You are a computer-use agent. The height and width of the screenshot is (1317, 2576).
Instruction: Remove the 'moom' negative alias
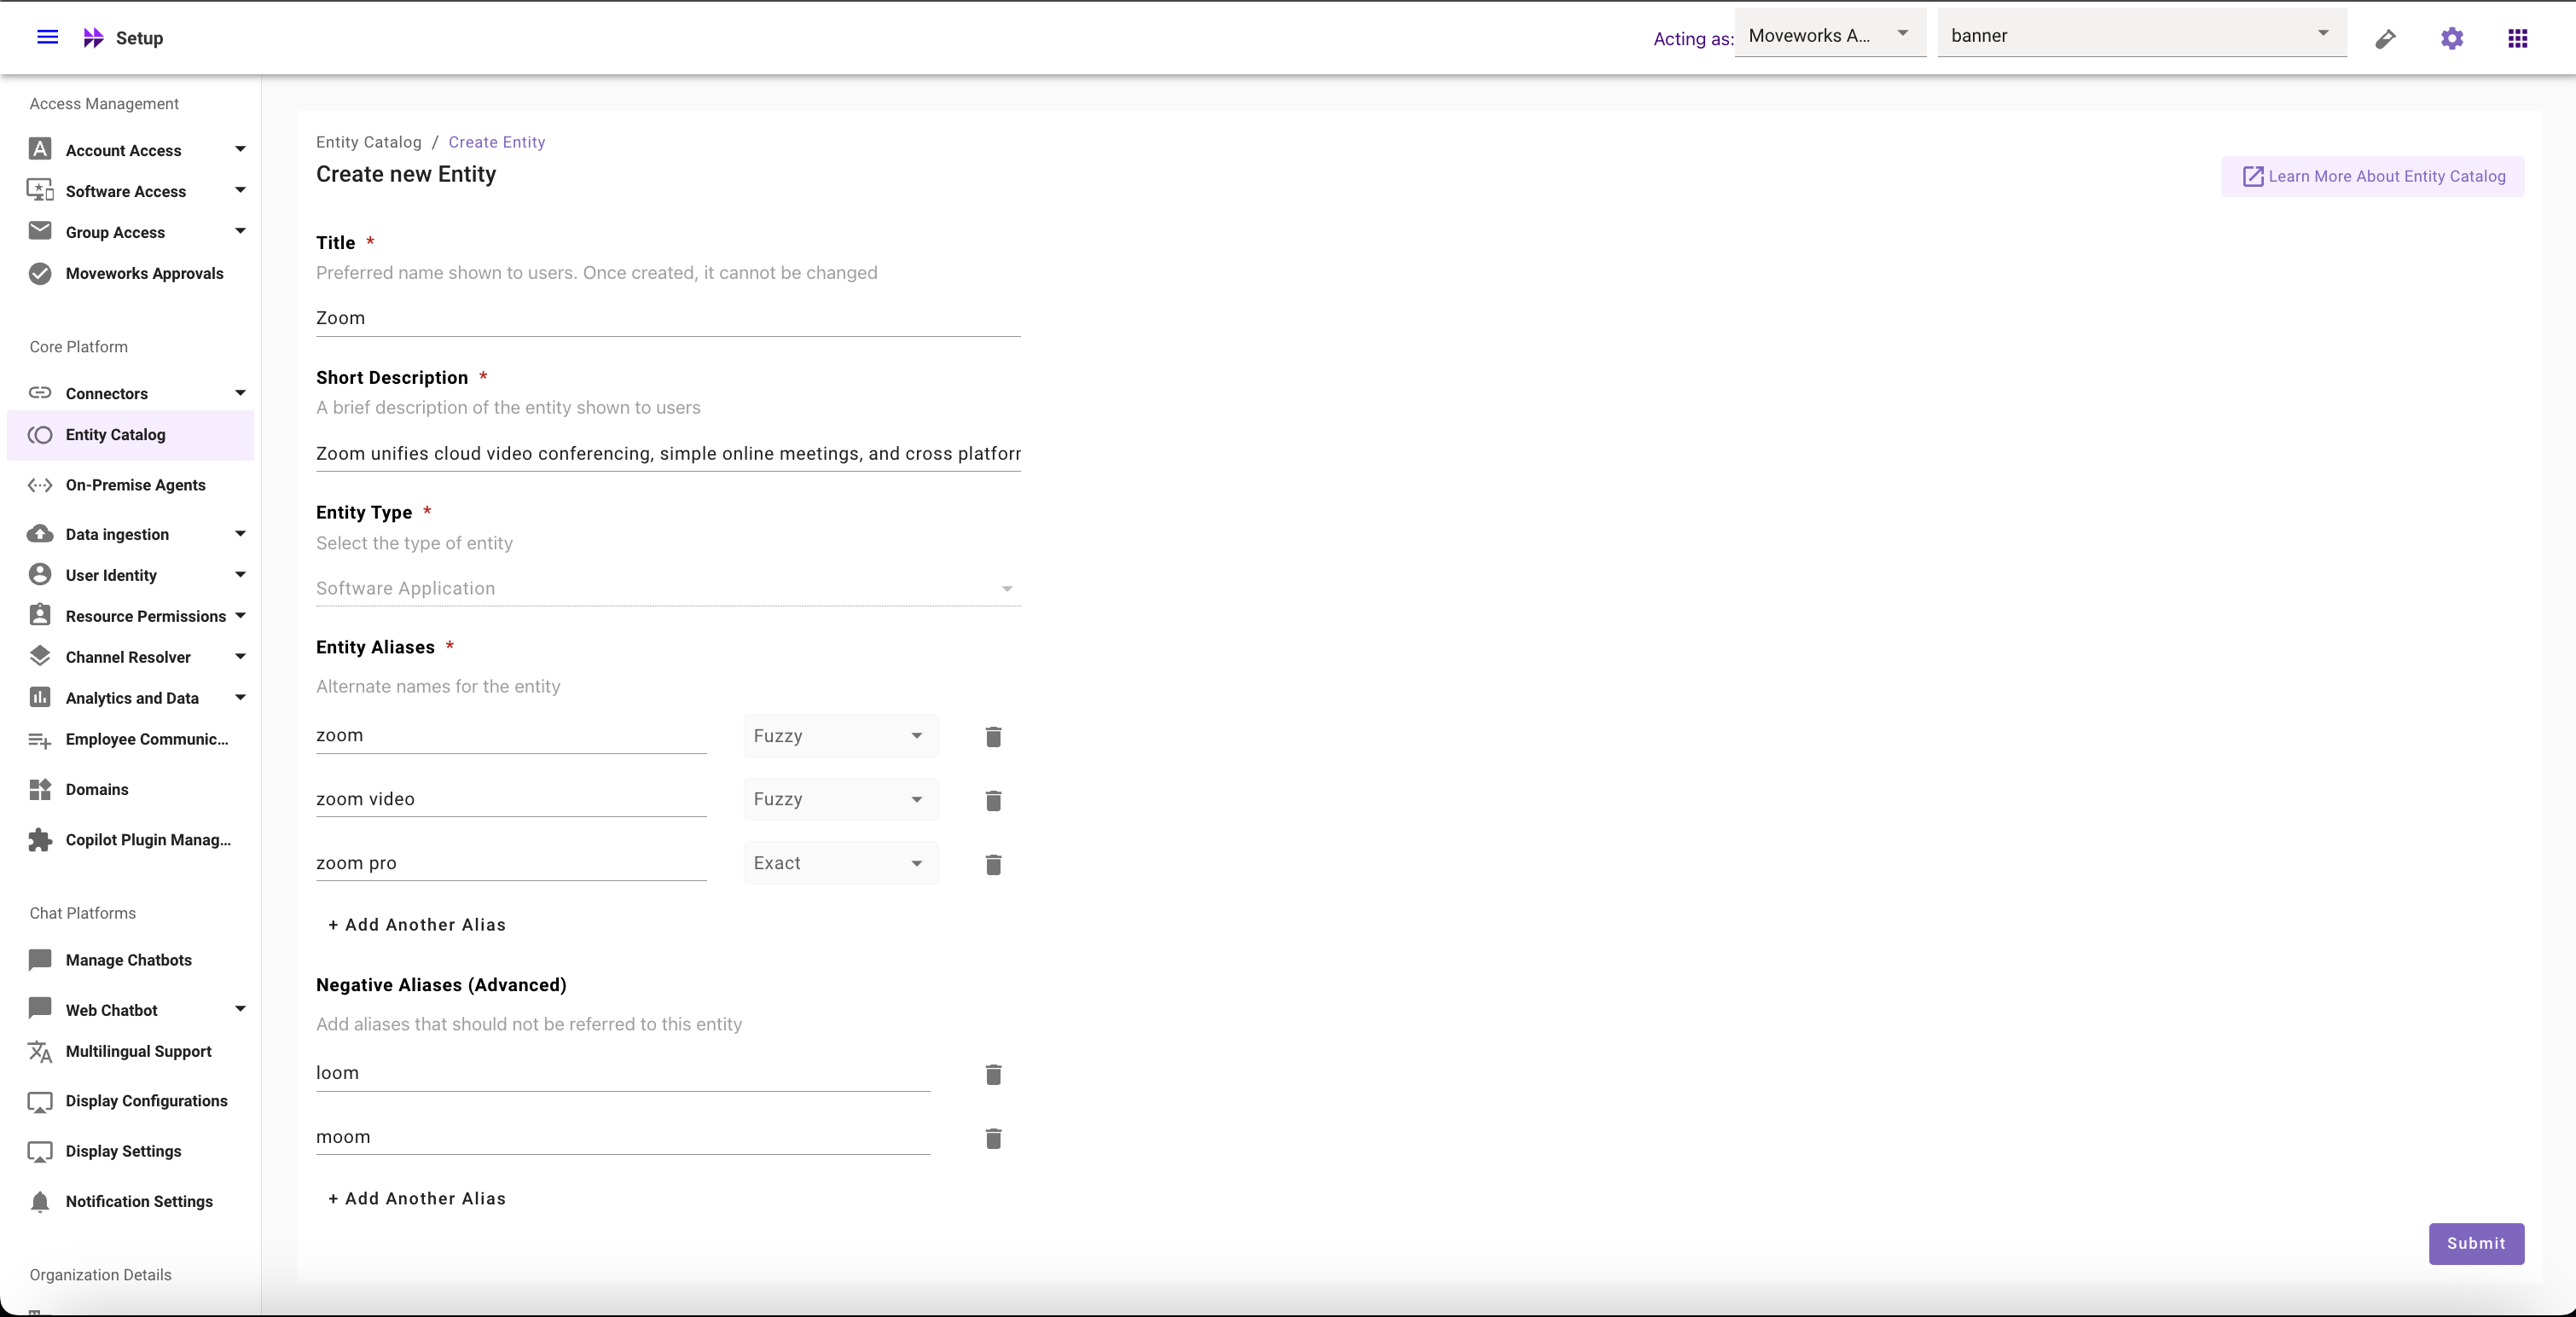pos(992,1138)
